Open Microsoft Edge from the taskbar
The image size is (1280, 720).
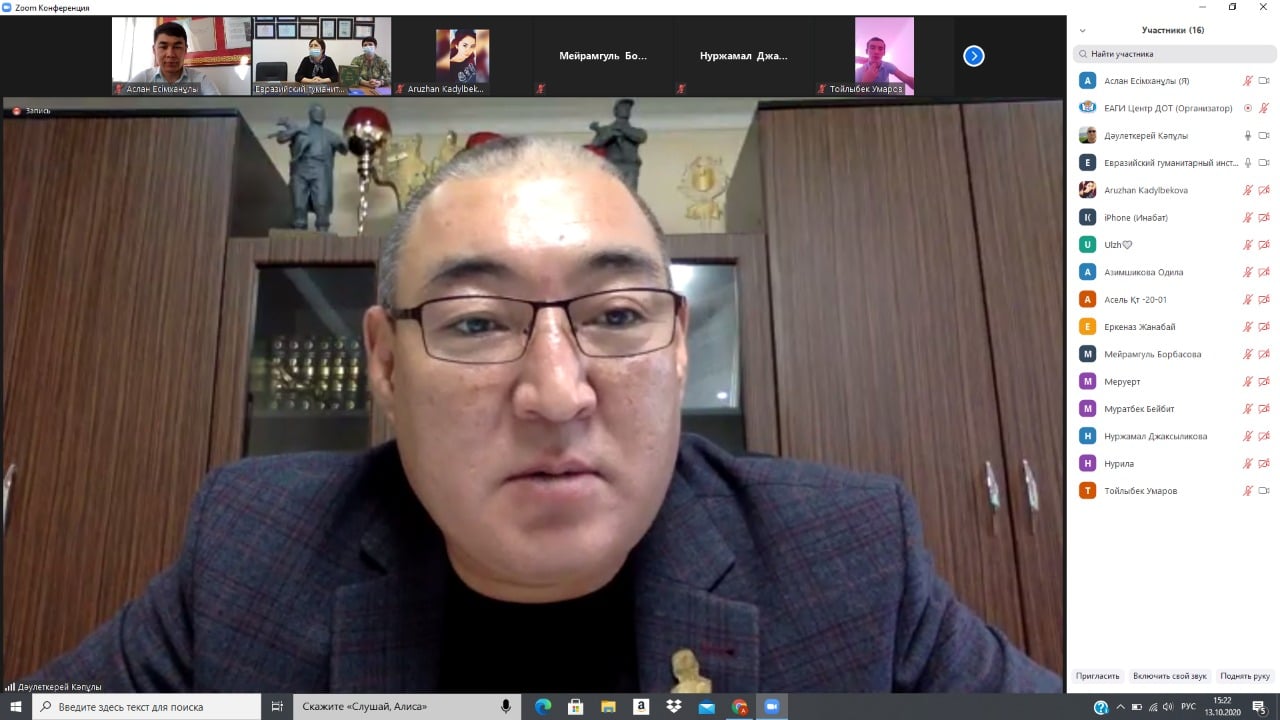(x=543, y=707)
